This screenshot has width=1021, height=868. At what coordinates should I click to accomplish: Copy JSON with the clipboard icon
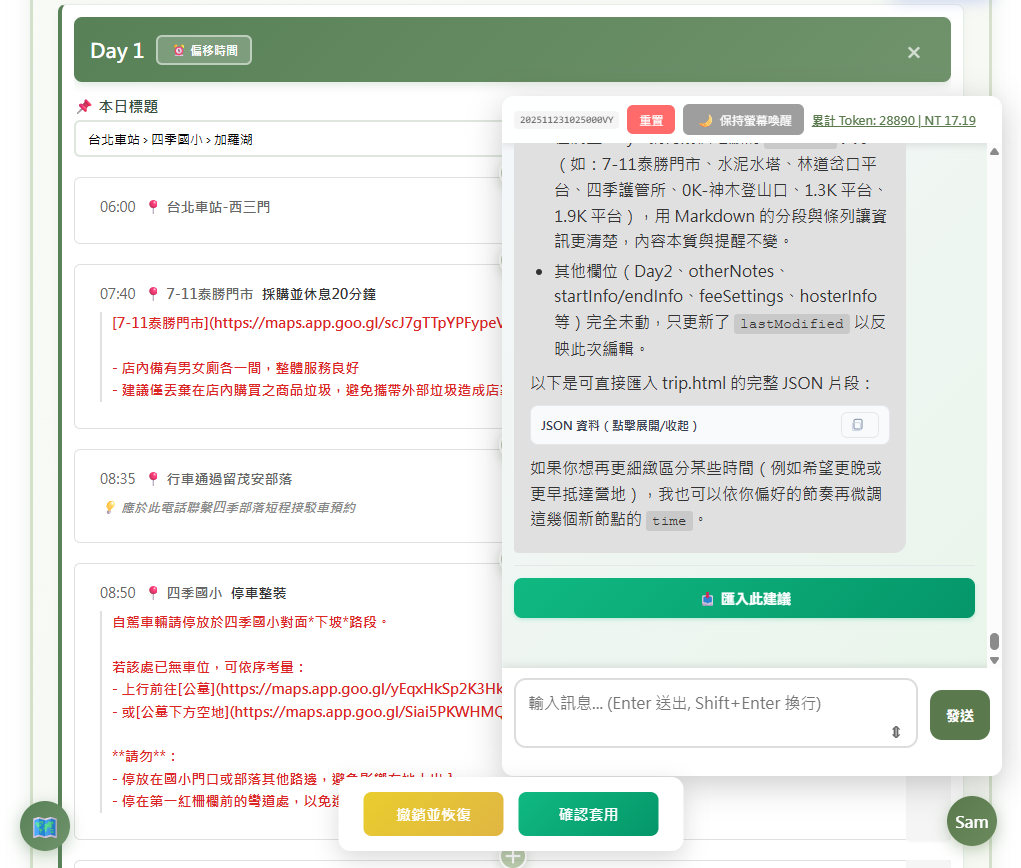859,425
